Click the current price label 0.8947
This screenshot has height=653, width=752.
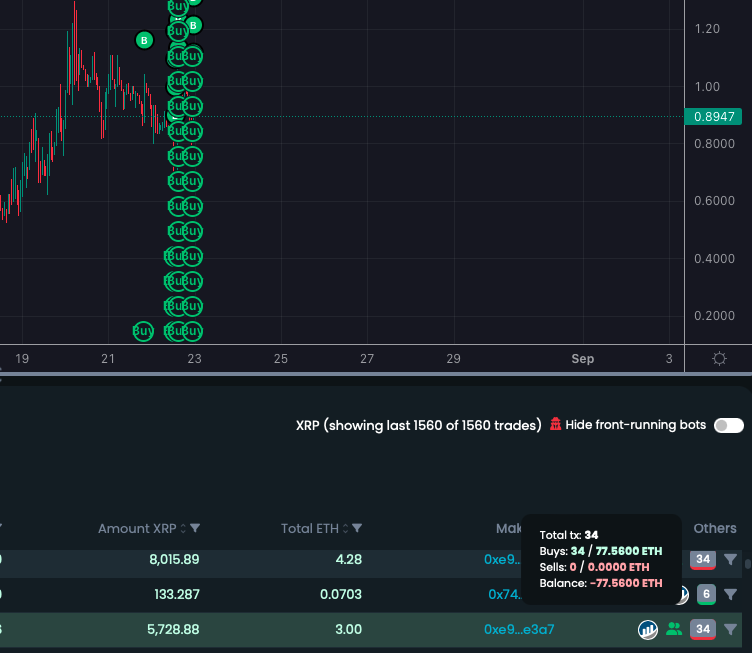[714, 117]
